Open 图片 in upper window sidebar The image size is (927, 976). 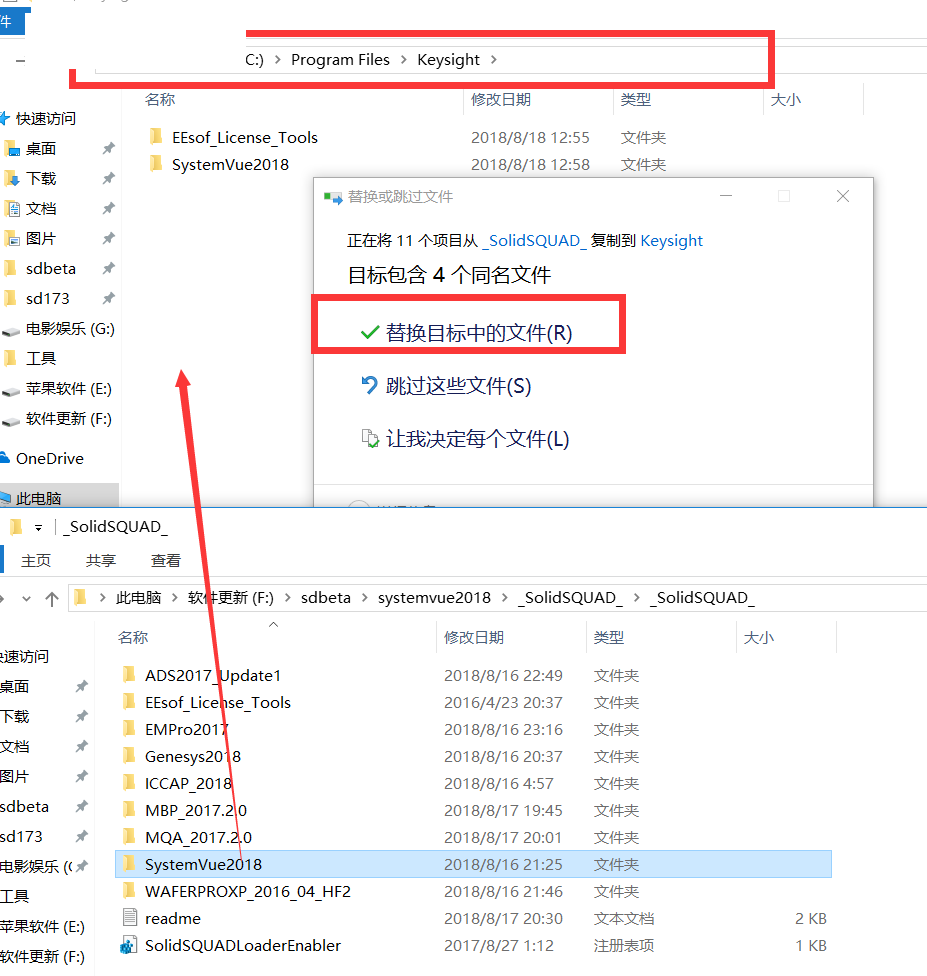click(x=41, y=238)
